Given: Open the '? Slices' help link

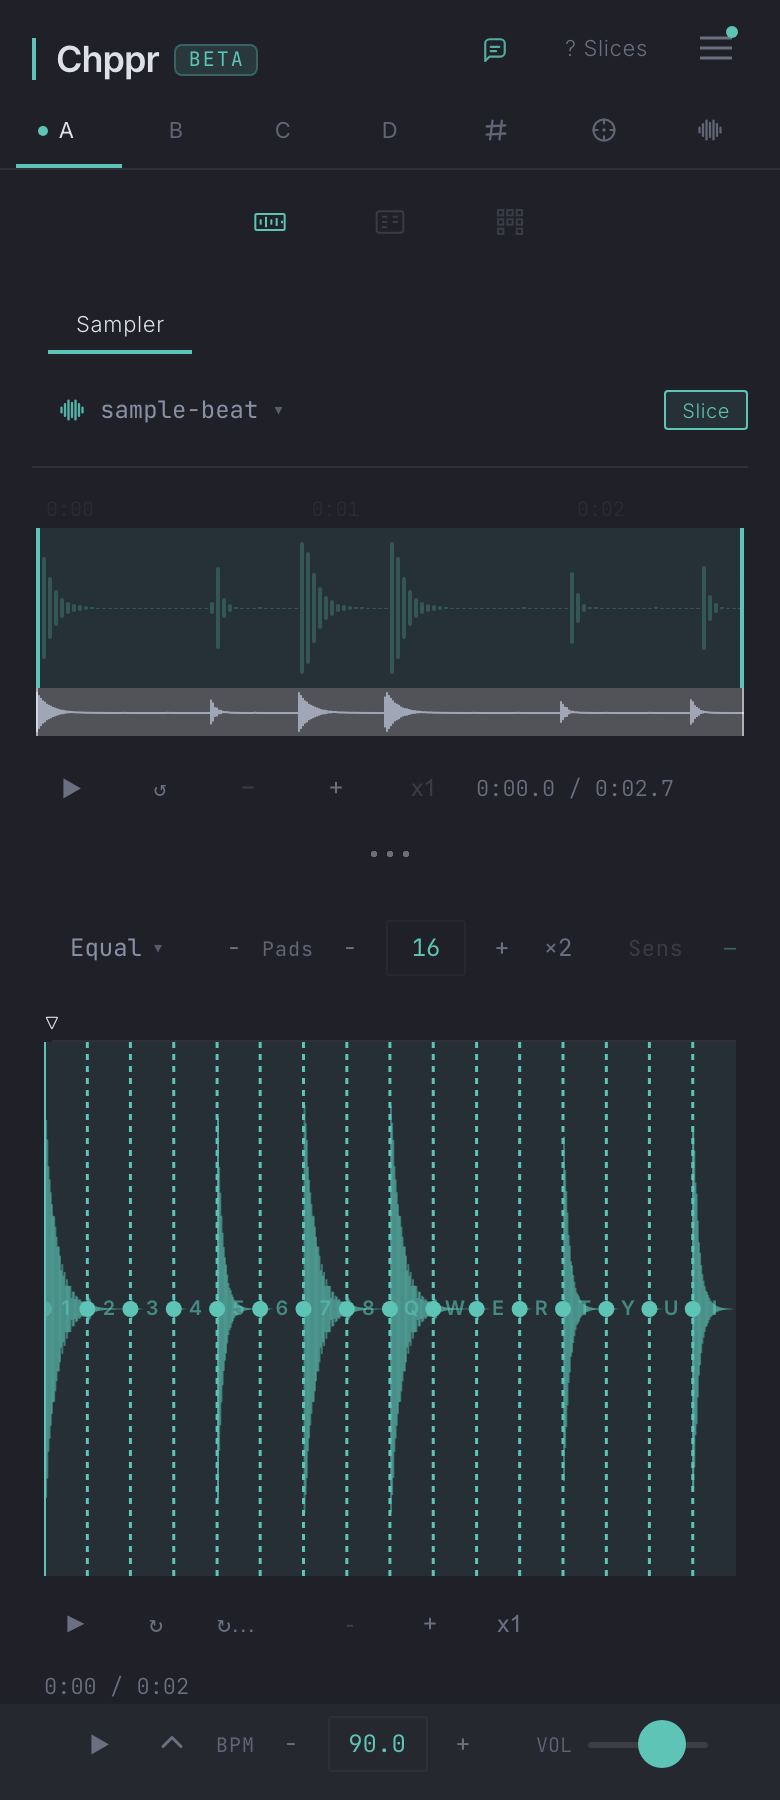Looking at the screenshot, I should [x=606, y=49].
